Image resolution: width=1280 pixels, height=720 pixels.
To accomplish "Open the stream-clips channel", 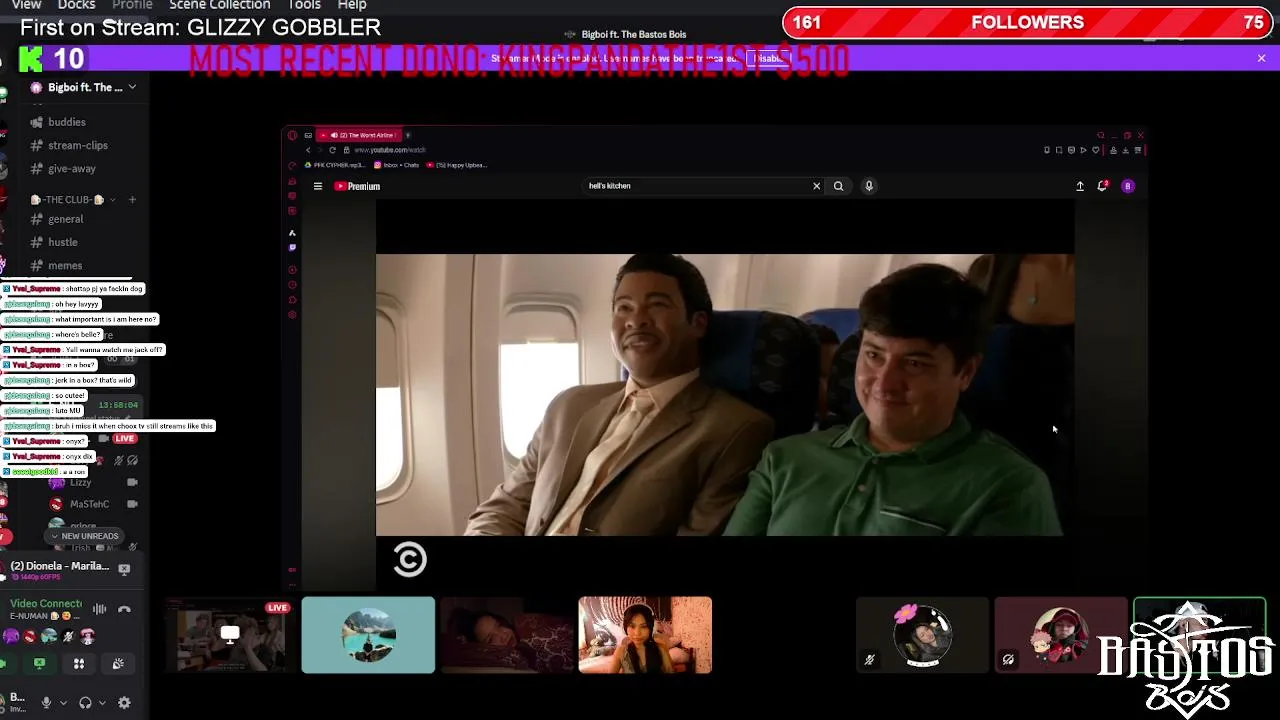I will (x=78, y=145).
